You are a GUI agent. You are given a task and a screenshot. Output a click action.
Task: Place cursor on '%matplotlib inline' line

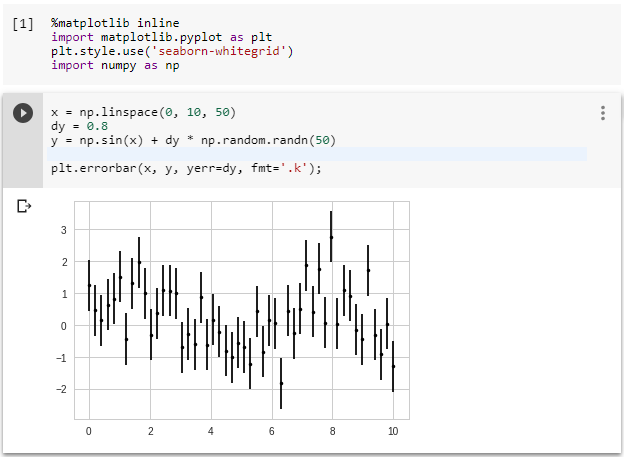pos(115,23)
